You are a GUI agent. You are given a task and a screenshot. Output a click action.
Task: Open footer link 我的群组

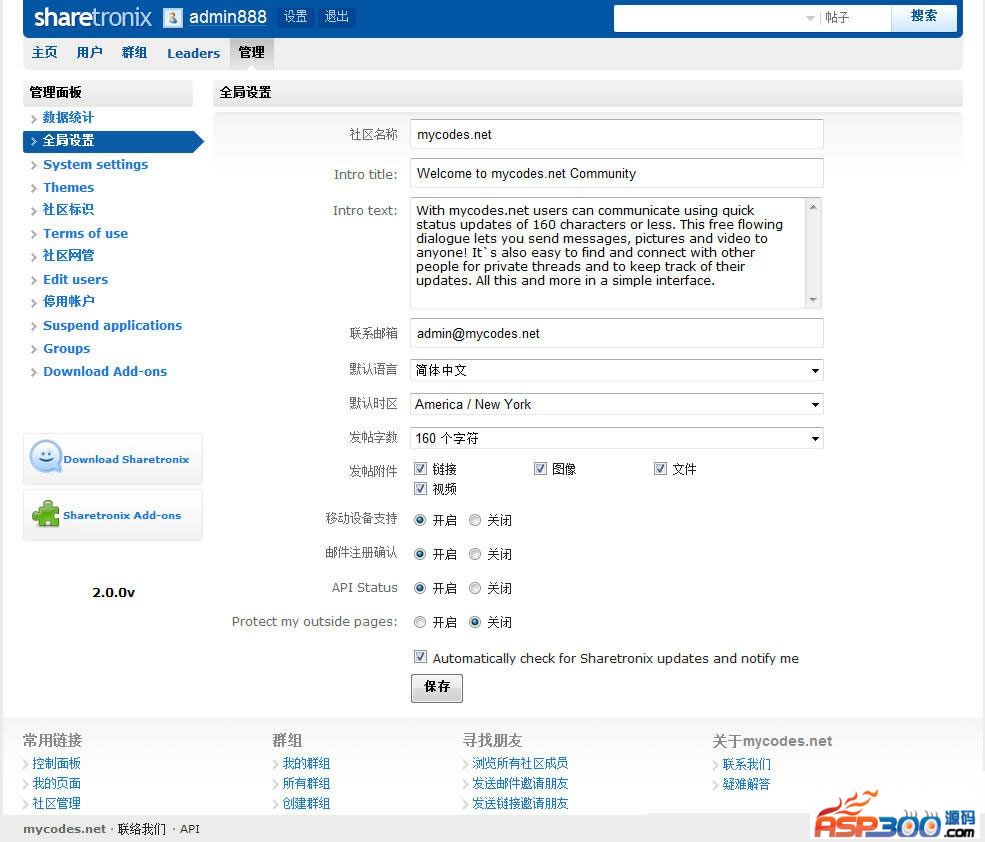click(306, 763)
